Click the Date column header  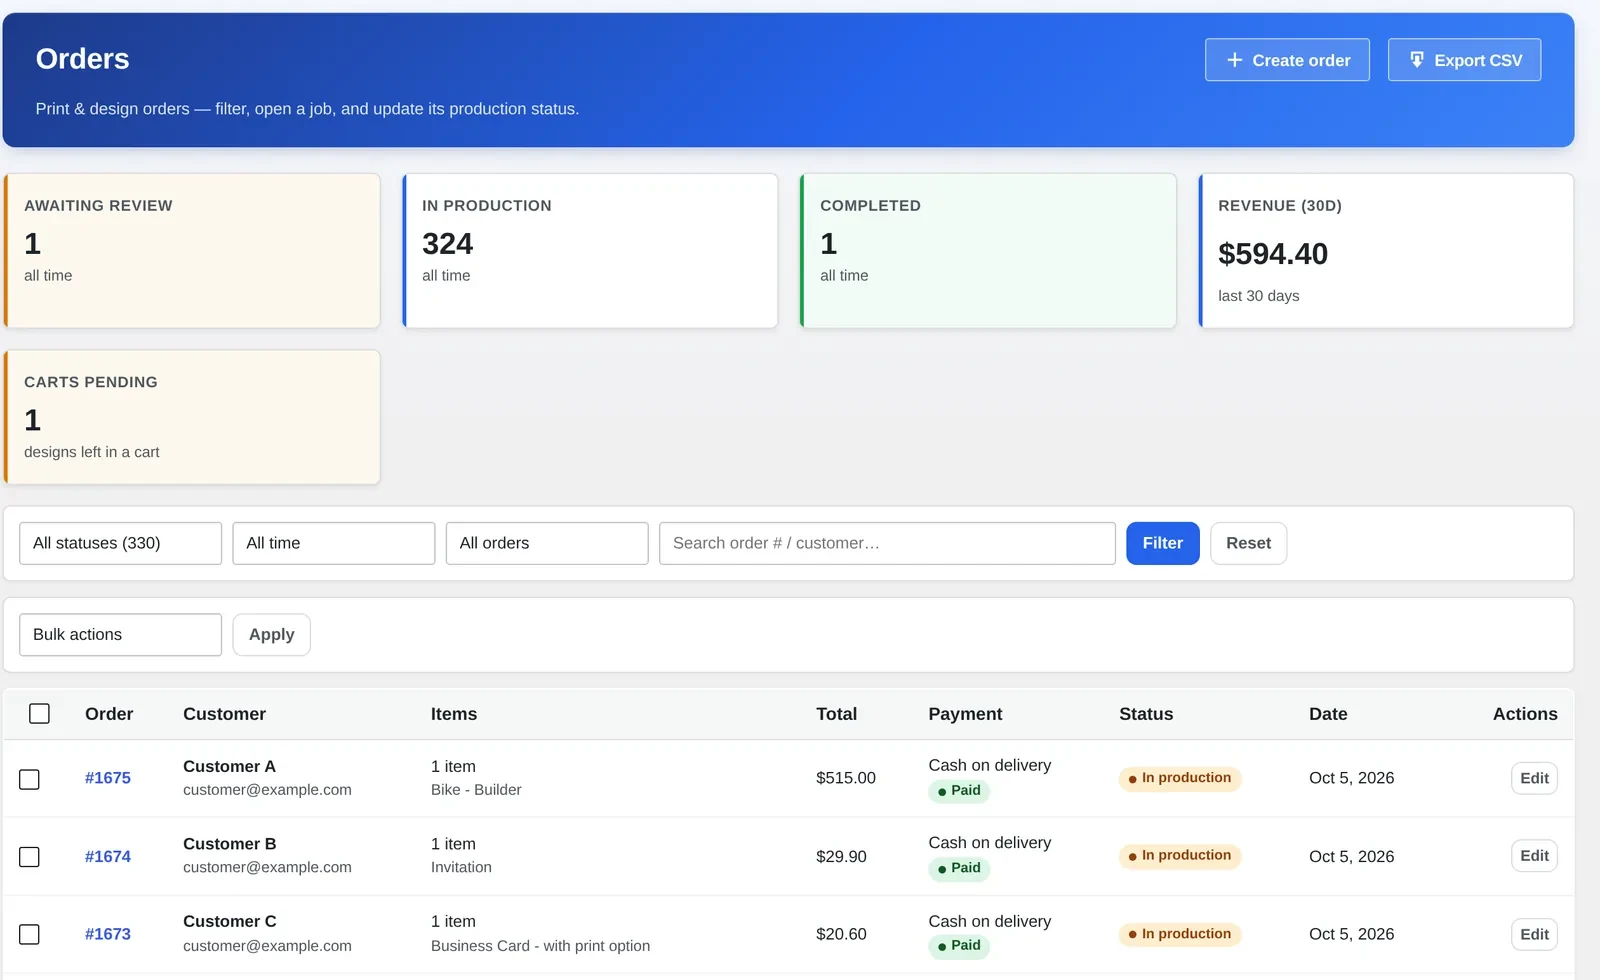click(1328, 714)
